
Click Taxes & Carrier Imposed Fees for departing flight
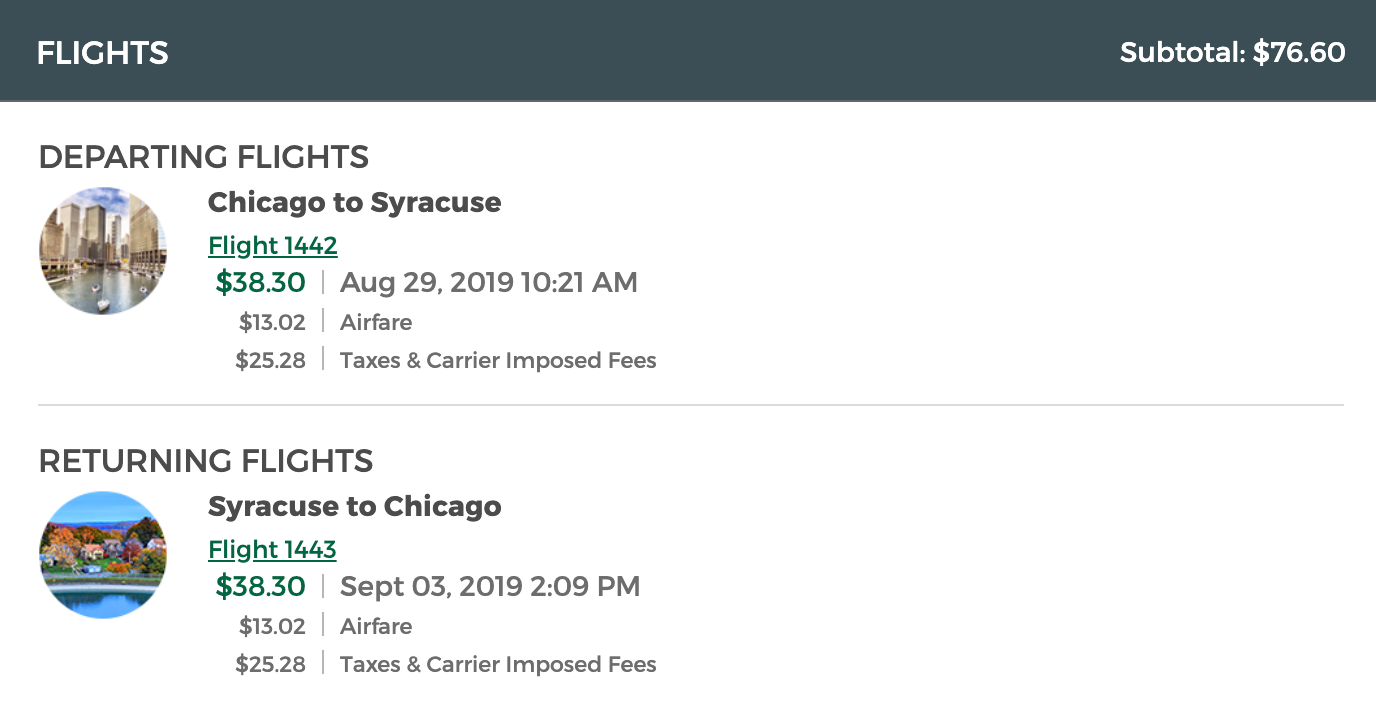point(498,360)
